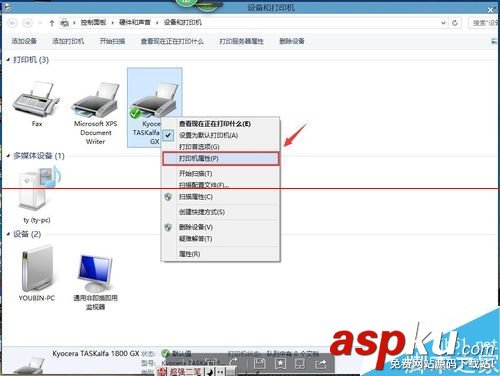500x376 pixels.
Task: Toggle 设置为默认打印机(A) in context menu
Action: point(220,135)
